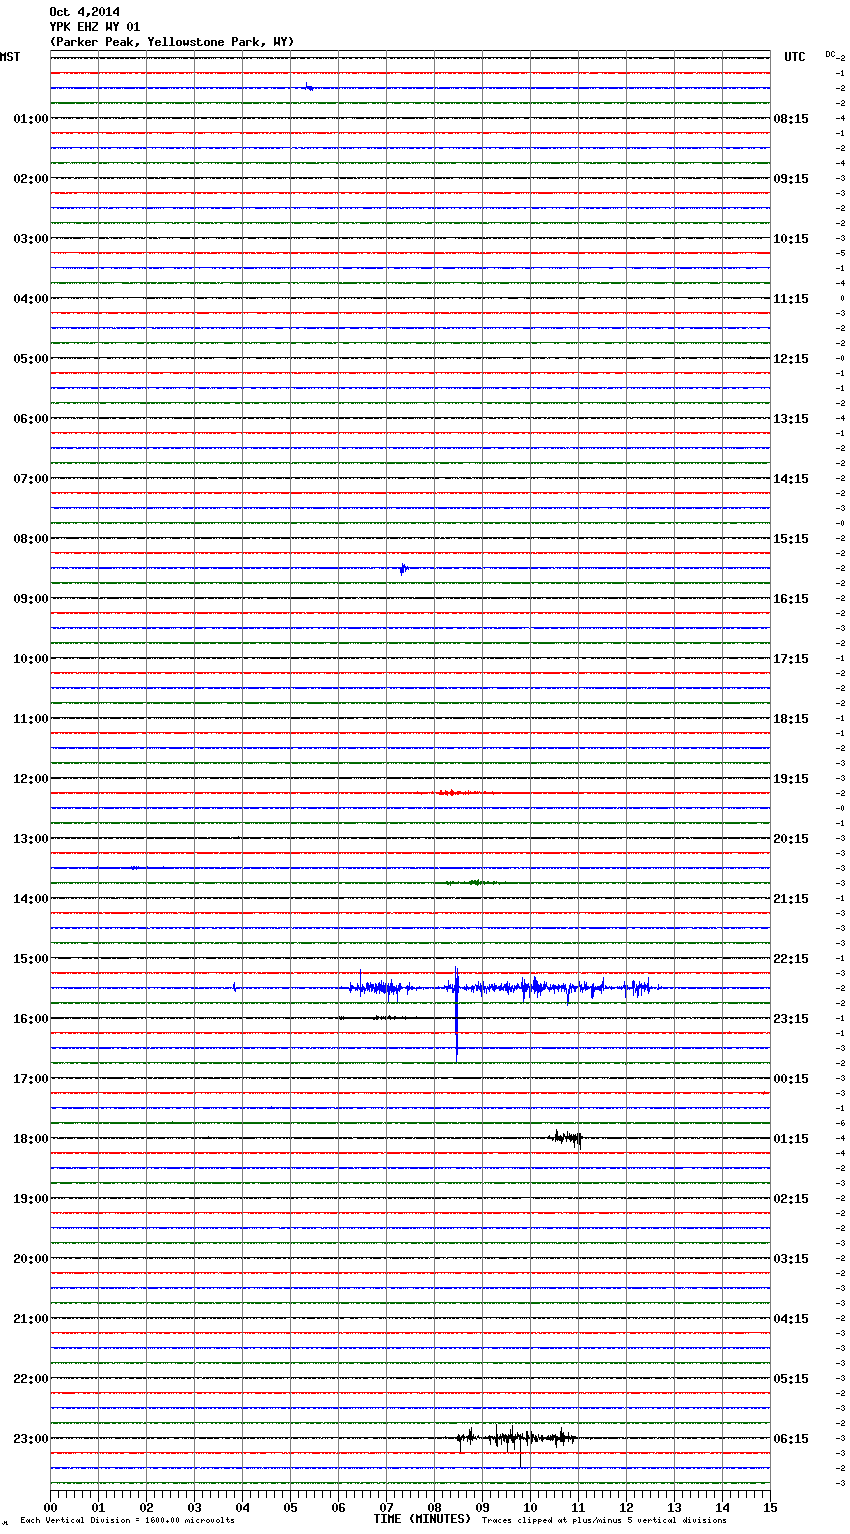Click the "00" minute axis tick label
Screen dimensions: 850x1534
coord(50,1507)
